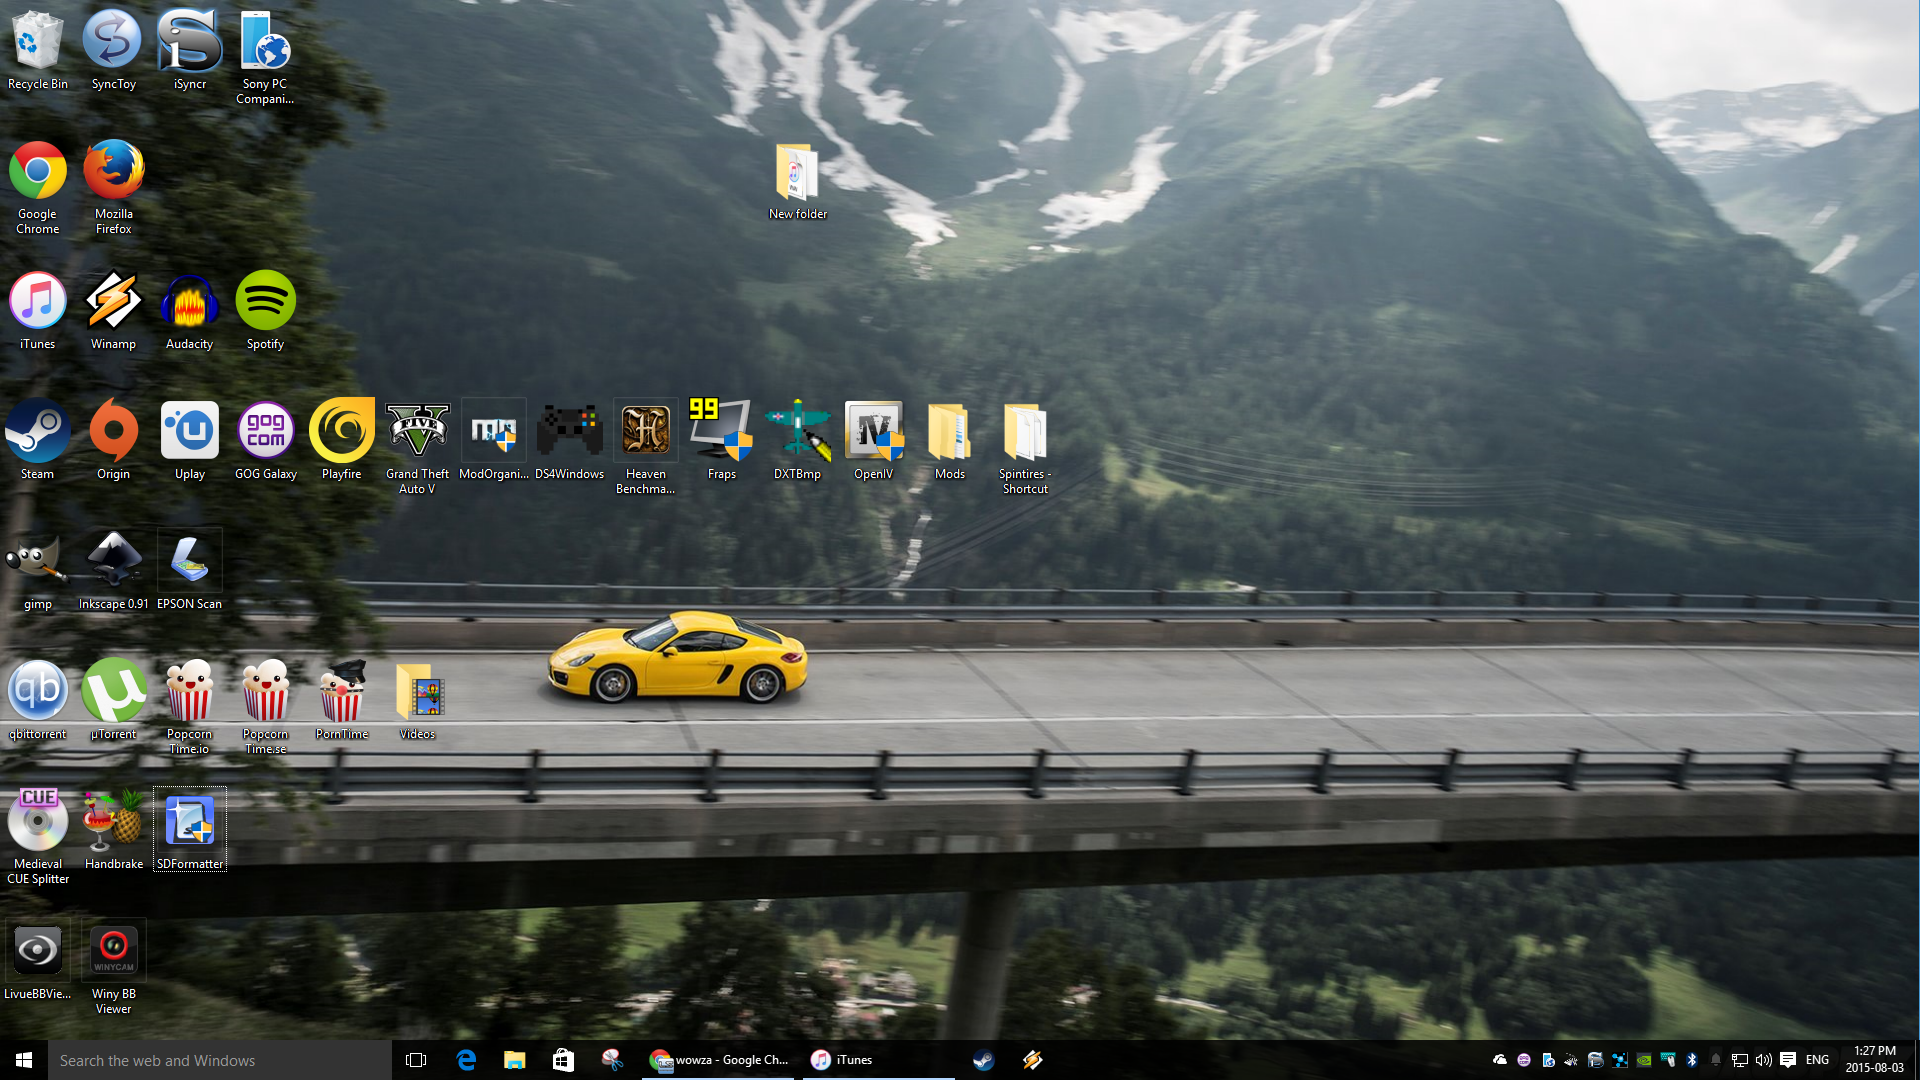Select the Spintires - Shortcut icon
The image size is (1920, 1080).
point(1025,447)
